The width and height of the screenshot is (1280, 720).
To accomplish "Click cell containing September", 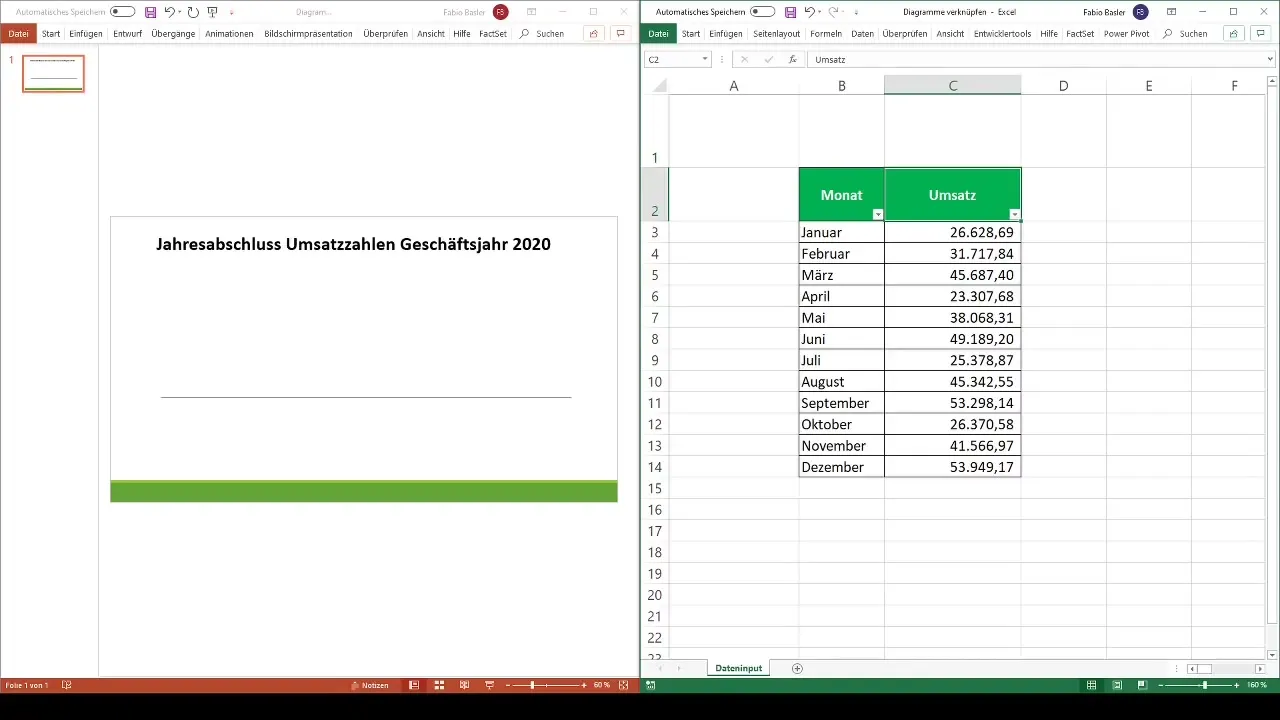I will (842, 403).
